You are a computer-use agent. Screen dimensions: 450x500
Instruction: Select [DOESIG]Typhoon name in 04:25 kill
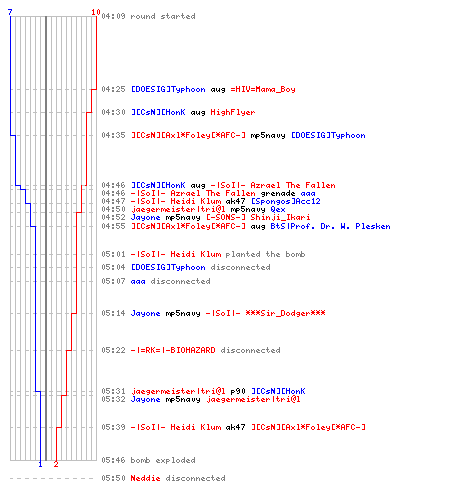click(x=168, y=89)
